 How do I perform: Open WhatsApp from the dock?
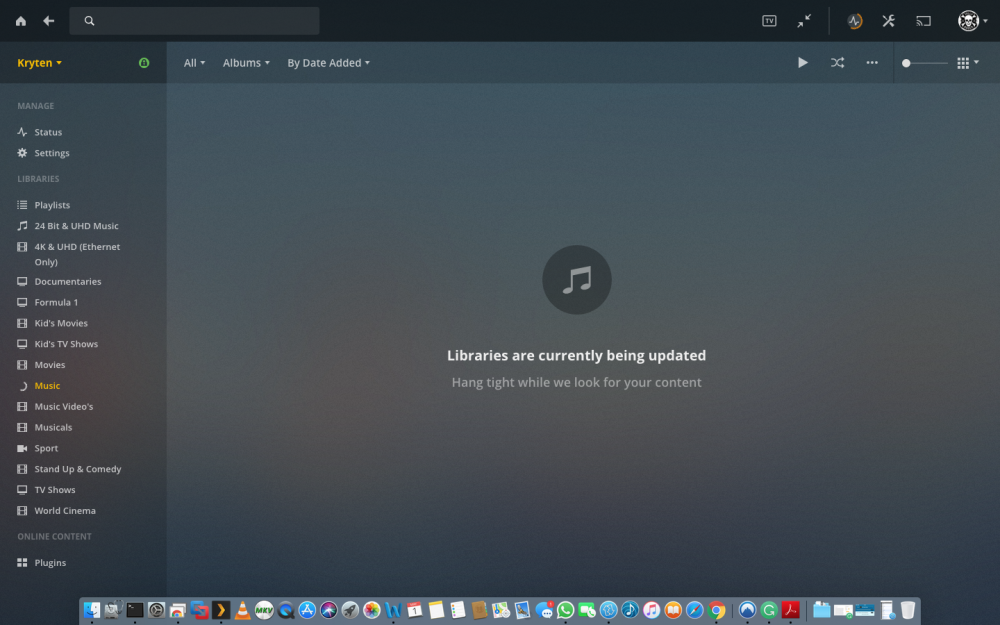point(565,610)
